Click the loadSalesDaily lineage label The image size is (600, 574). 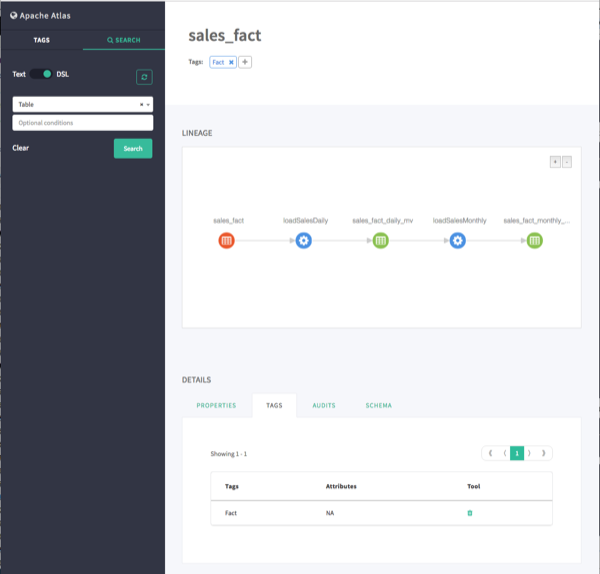(x=305, y=220)
